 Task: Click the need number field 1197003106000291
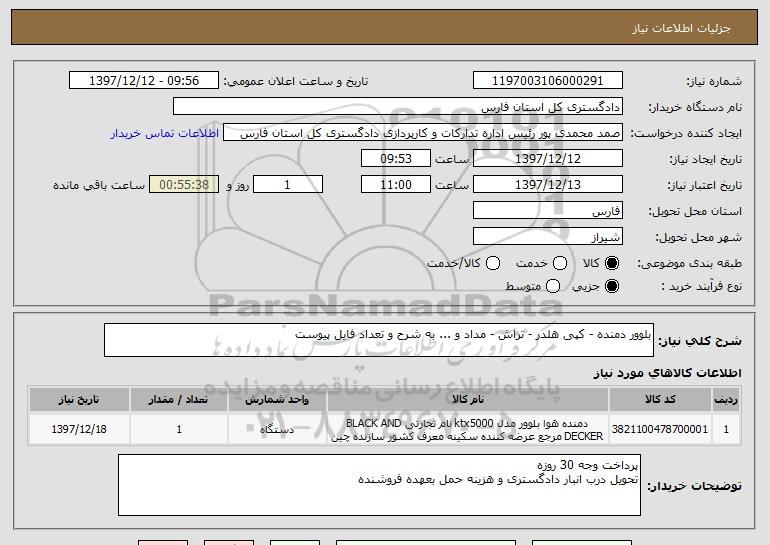coord(548,81)
